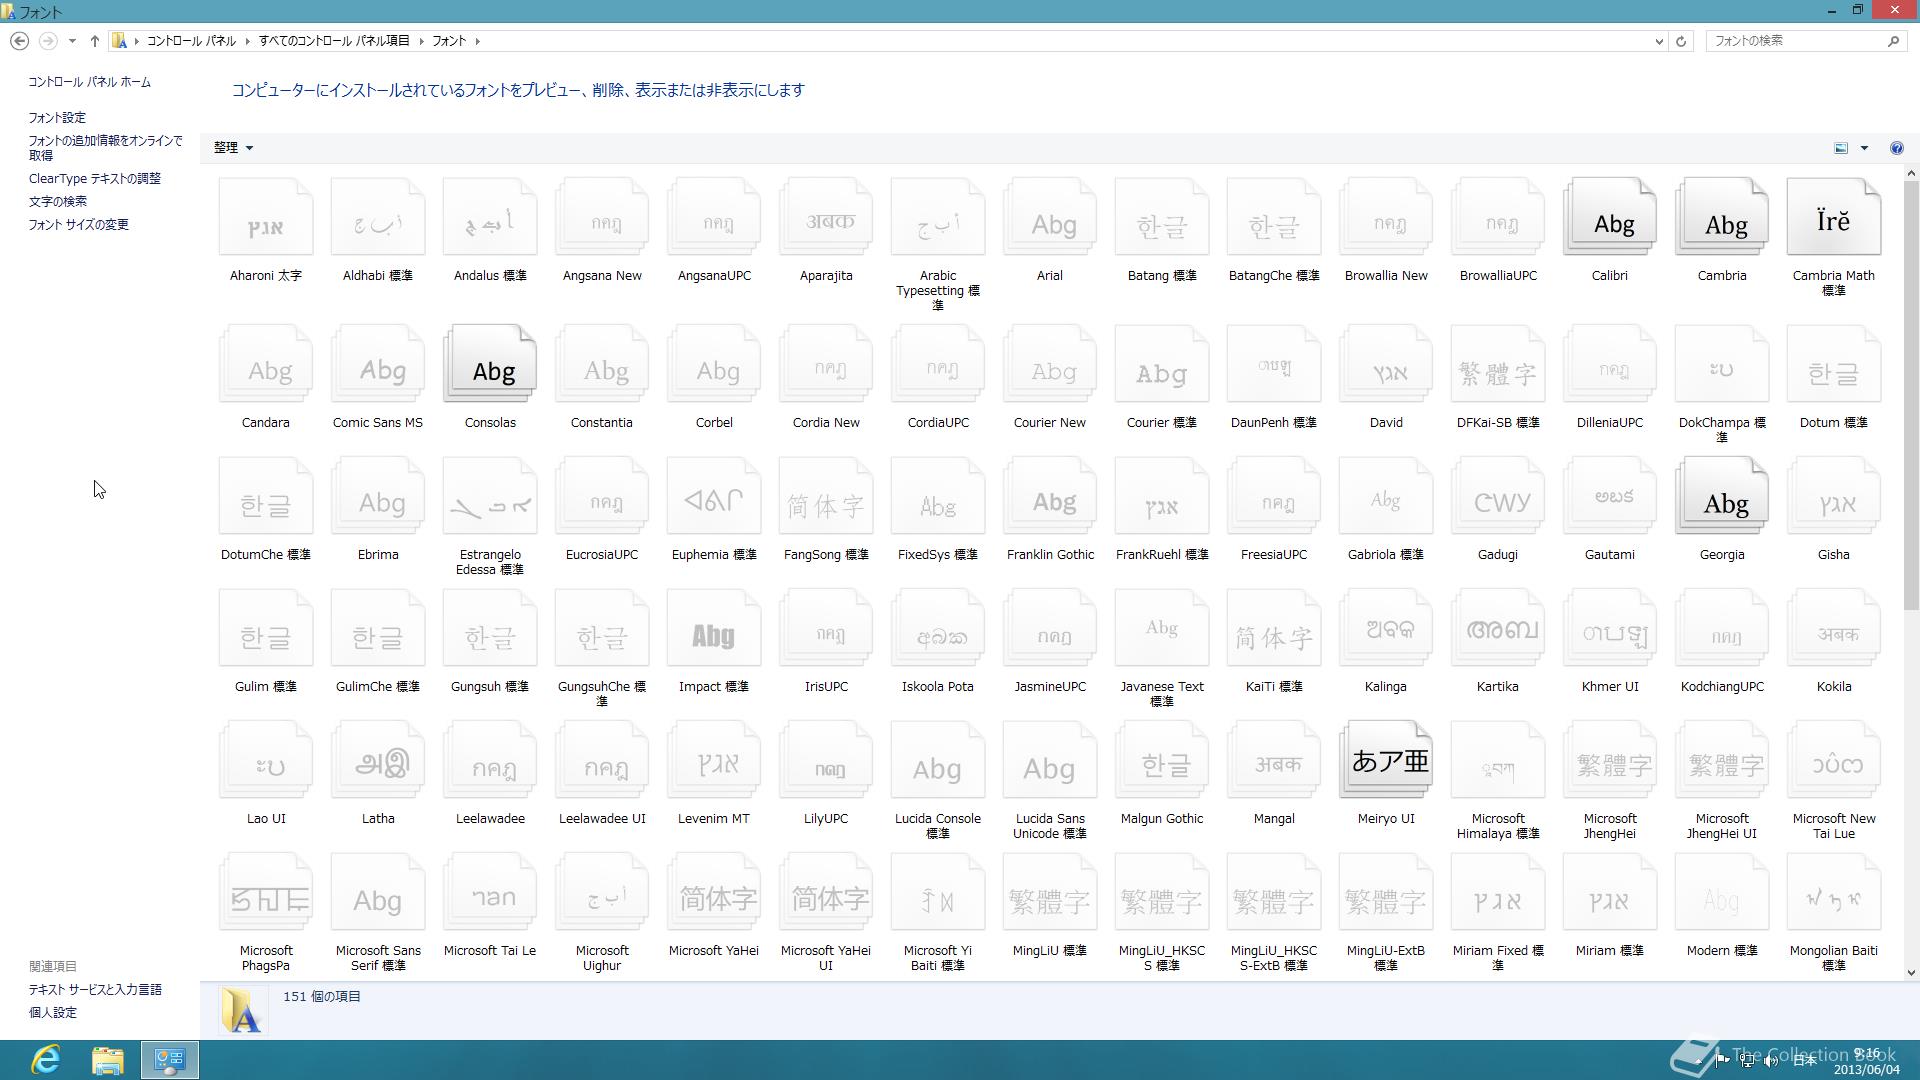The width and height of the screenshot is (1920, 1080).
Task: Select the Courier New font icon
Action: coord(1050,365)
